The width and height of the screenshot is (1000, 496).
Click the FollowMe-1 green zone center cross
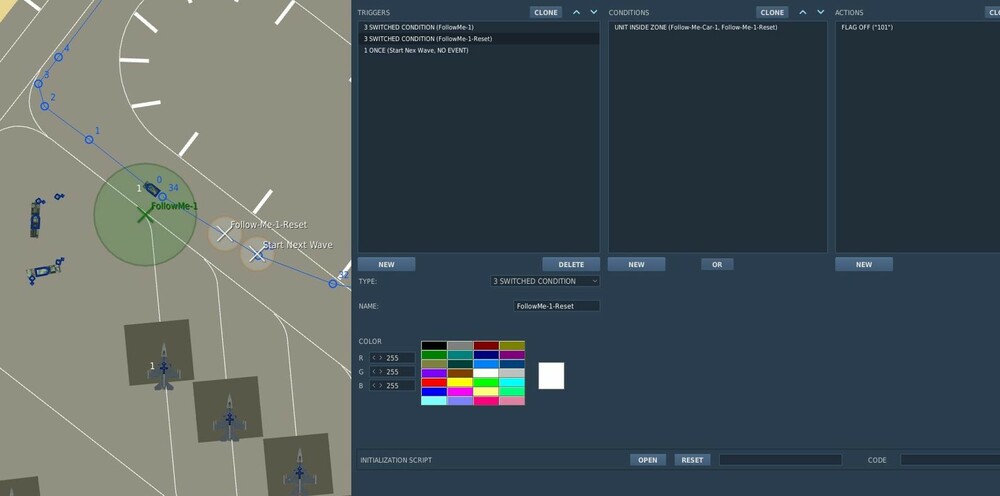145,215
